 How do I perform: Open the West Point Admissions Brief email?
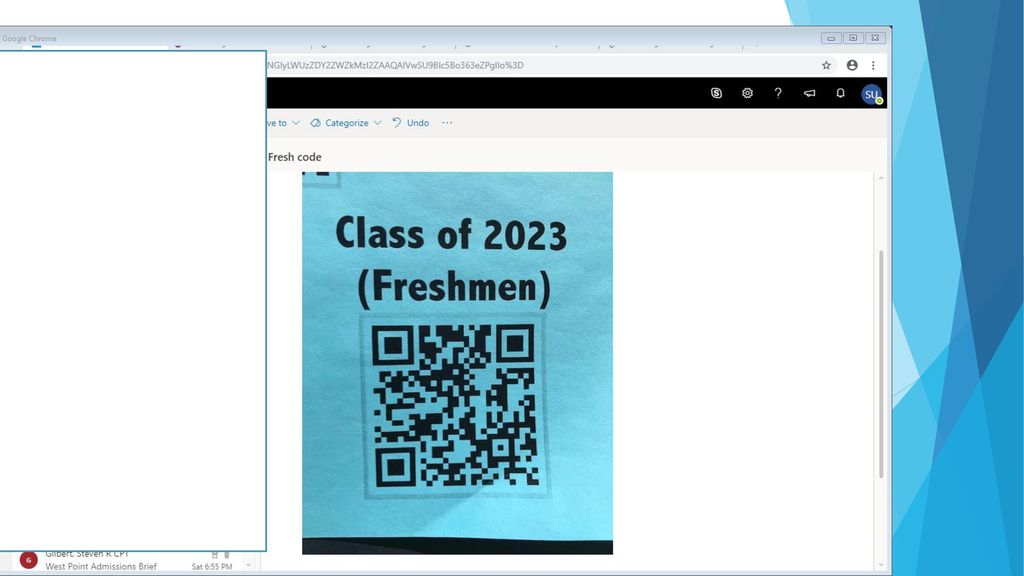(x=101, y=566)
